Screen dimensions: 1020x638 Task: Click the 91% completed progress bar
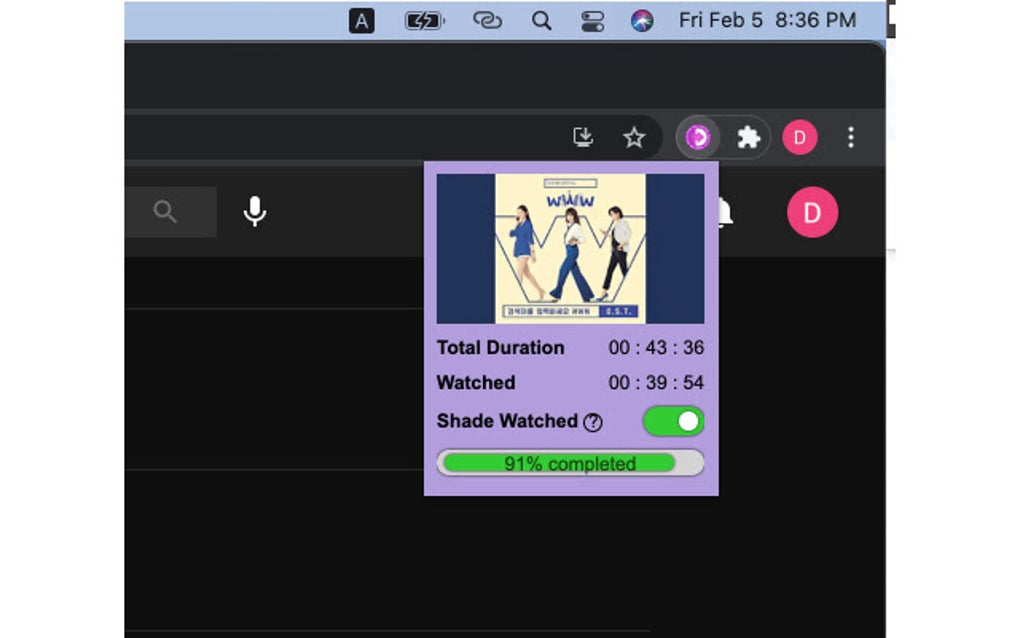coord(570,462)
